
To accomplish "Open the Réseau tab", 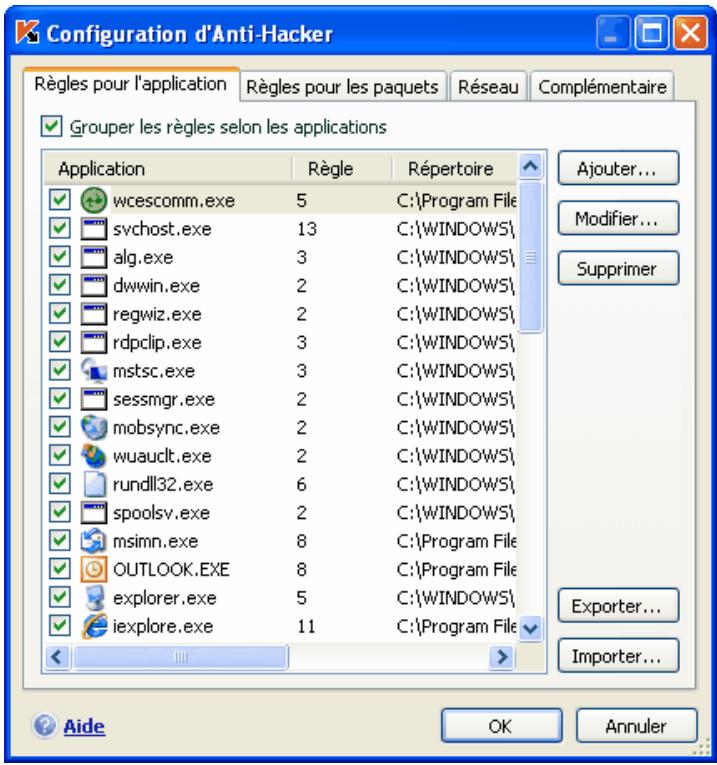I will [x=488, y=87].
